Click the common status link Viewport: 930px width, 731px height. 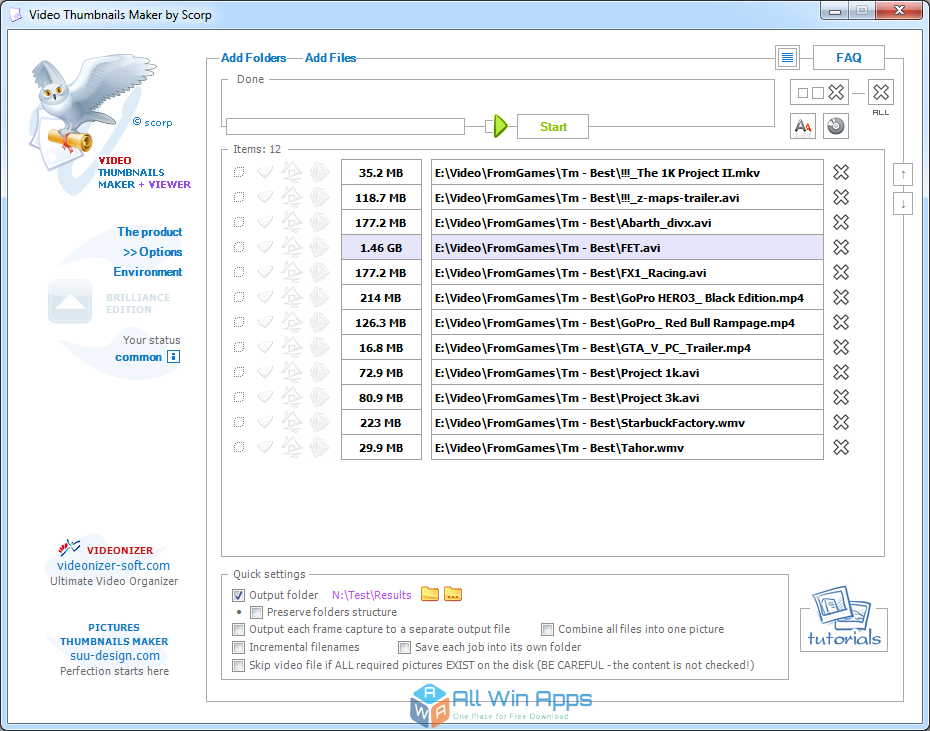[138, 357]
